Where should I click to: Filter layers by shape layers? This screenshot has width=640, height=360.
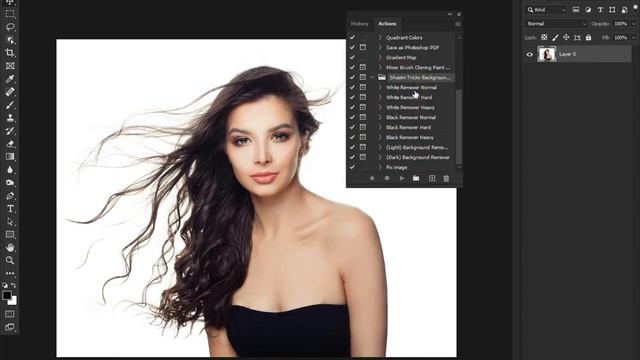click(612, 10)
